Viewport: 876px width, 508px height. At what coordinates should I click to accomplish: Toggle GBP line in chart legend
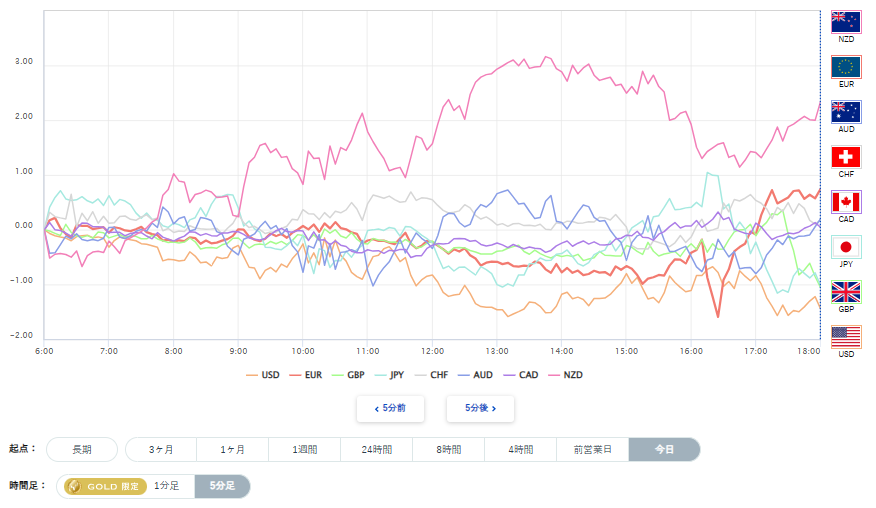(348, 375)
